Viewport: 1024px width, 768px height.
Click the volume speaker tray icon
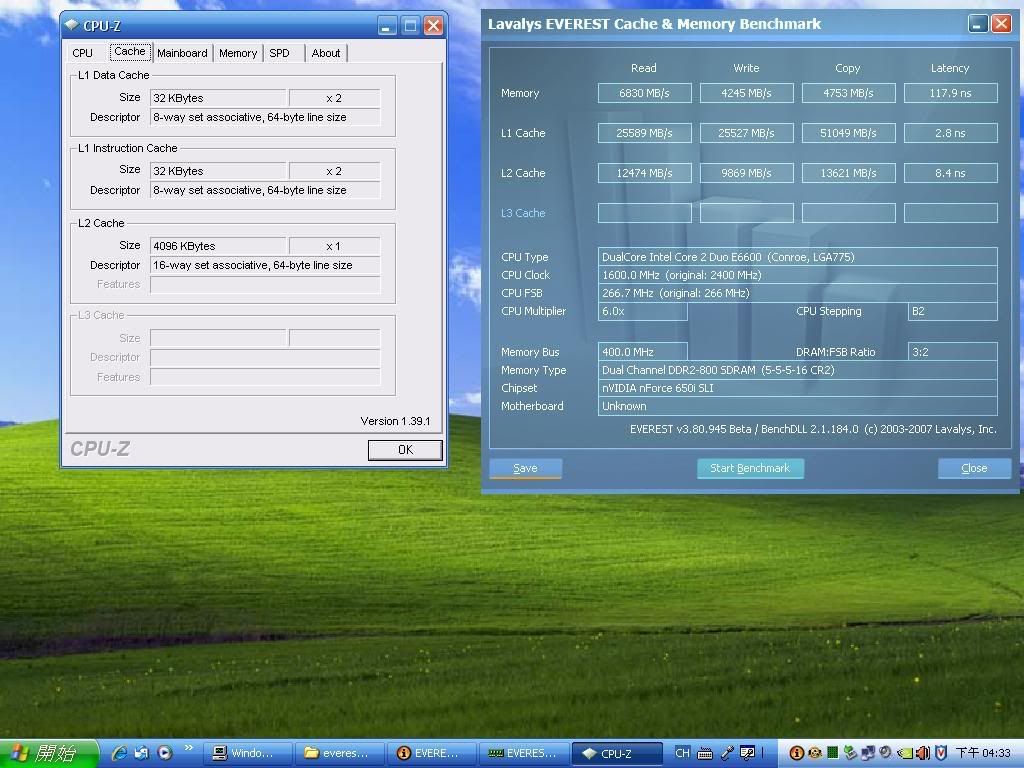[x=923, y=753]
